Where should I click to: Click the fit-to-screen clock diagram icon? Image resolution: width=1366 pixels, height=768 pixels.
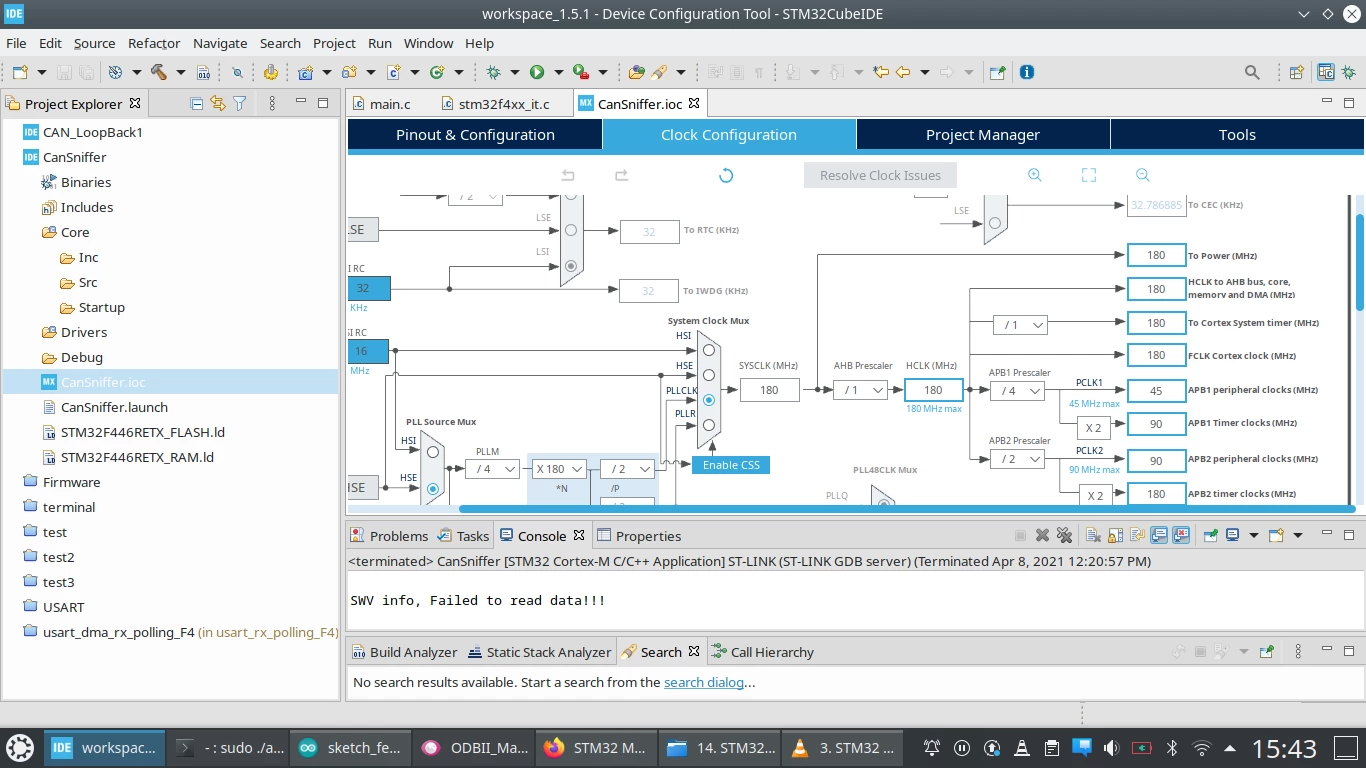pos(1089,175)
